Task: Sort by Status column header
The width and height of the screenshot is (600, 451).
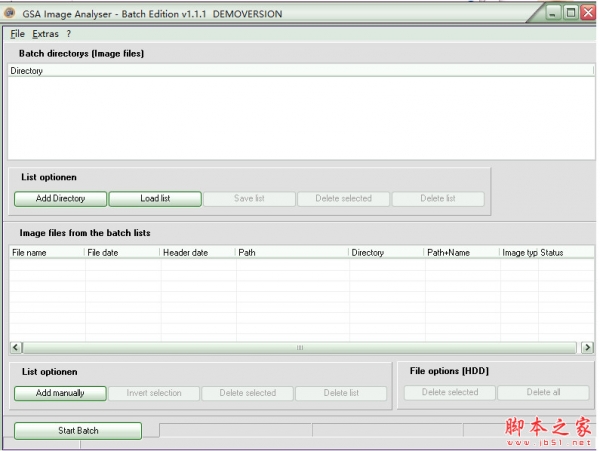Action: (566, 252)
